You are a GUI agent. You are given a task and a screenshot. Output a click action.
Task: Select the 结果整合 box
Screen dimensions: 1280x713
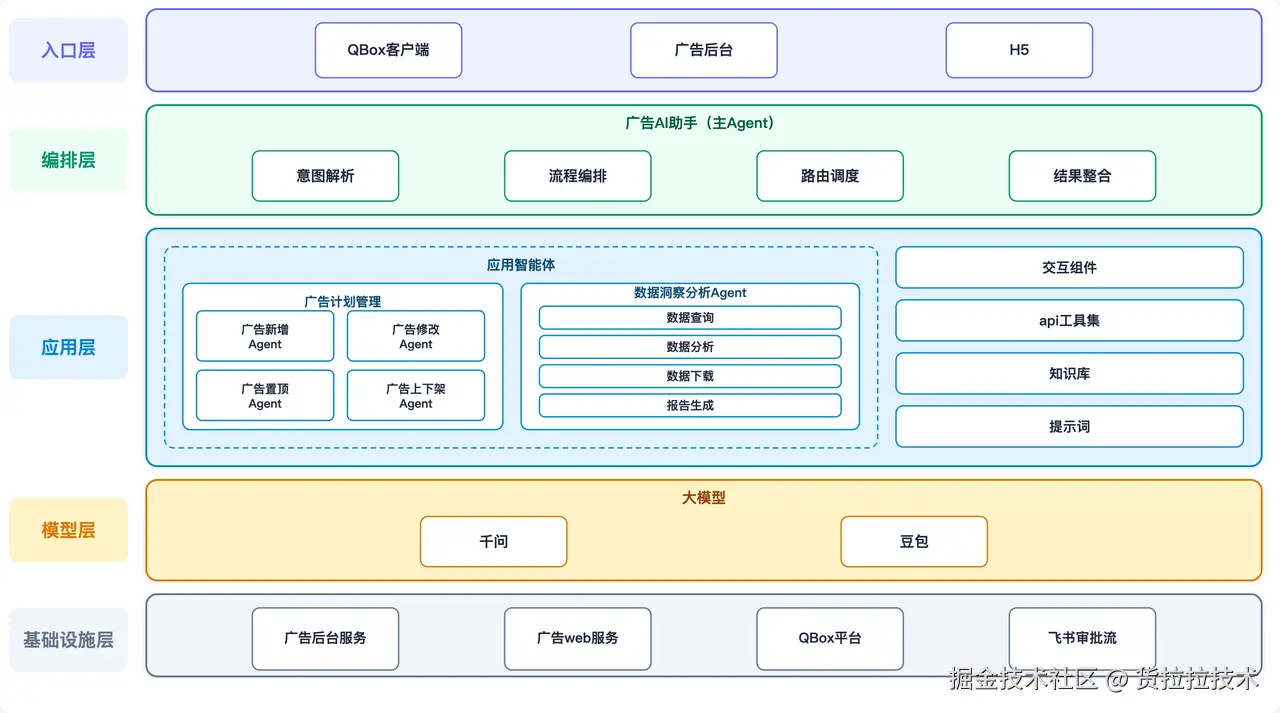tap(1082, 176)
